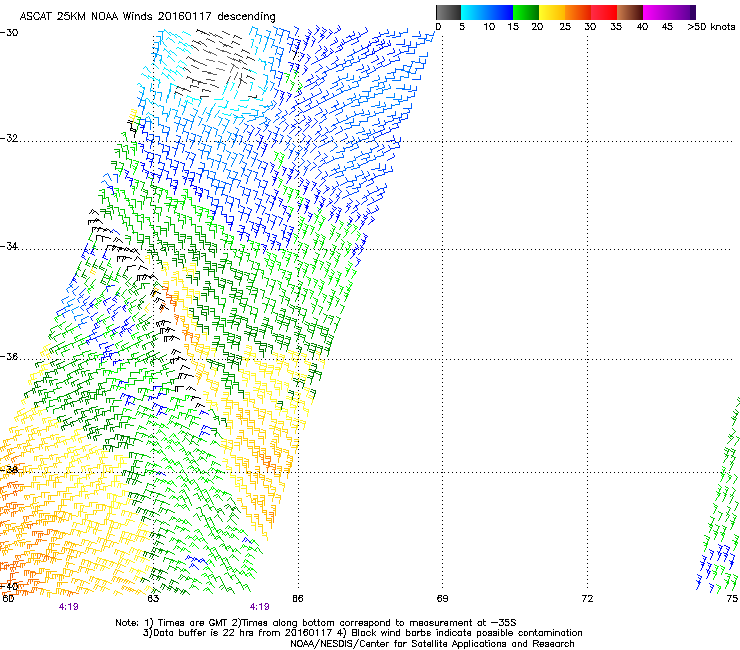The width and height of the screenshot is (740, 650).
Task: Click the yellow 20–25 knots color bar segment
Action: click(552, 12)
